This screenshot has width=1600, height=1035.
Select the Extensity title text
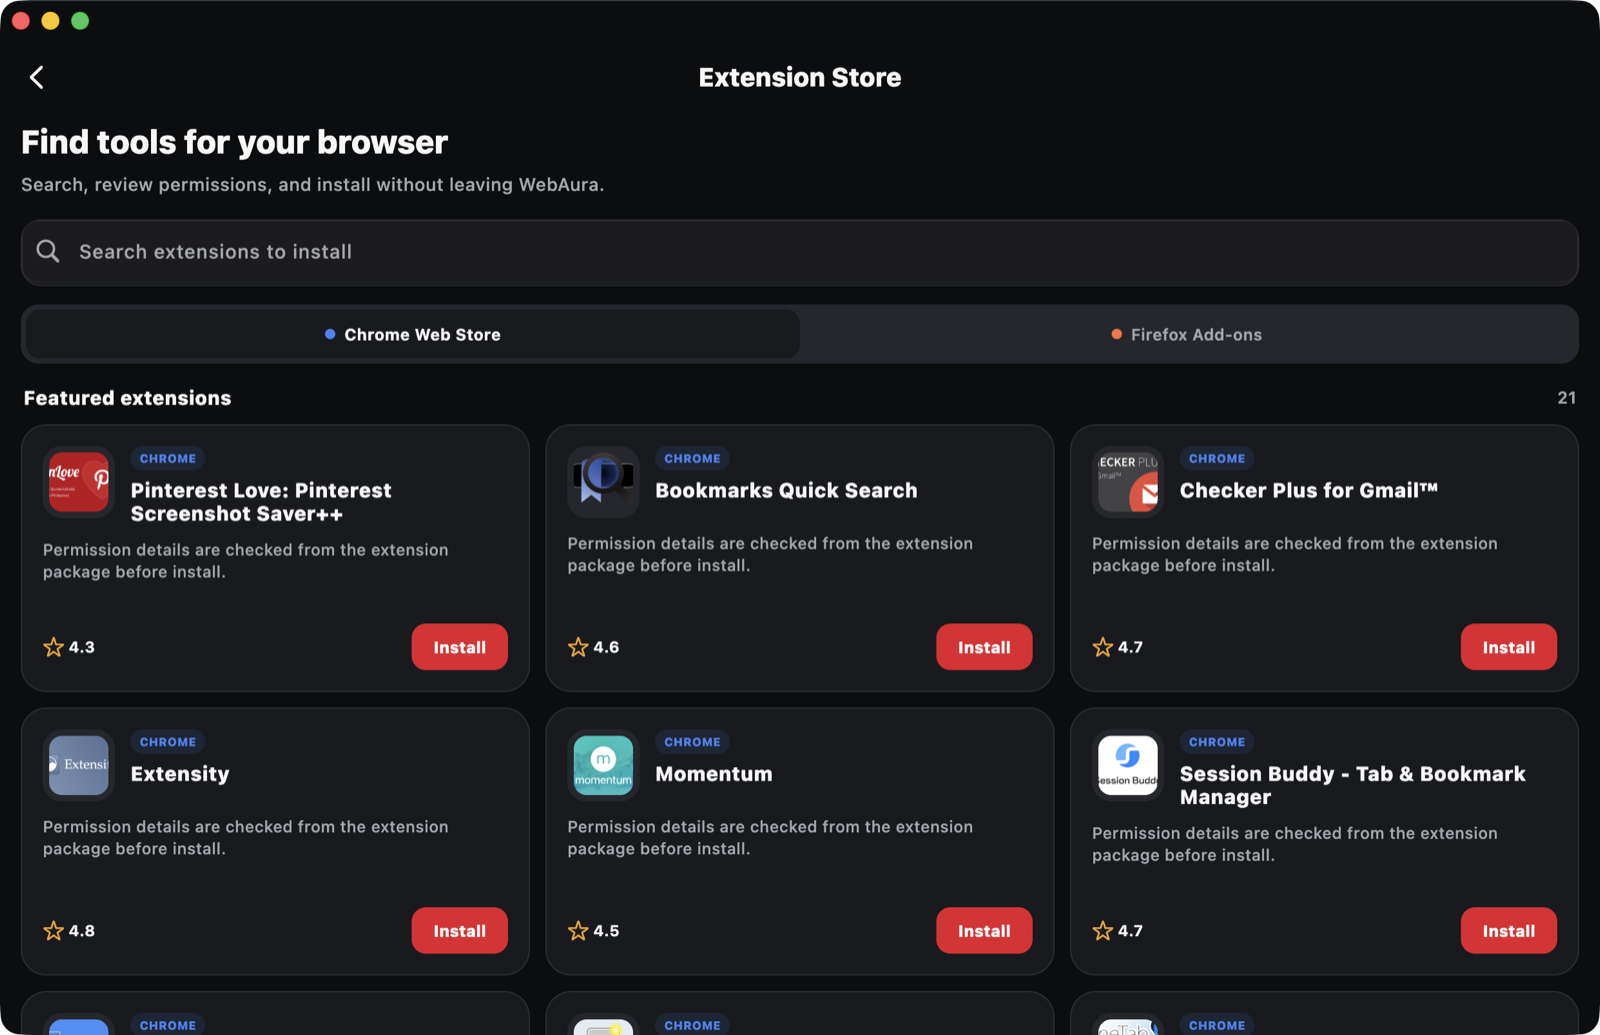coord(180,774)
